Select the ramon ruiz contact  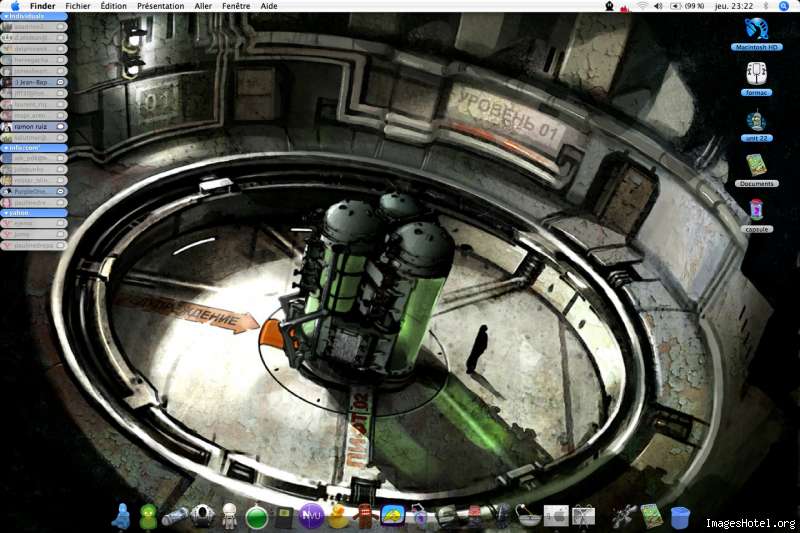pyautogui.click(x=33, y=126)
